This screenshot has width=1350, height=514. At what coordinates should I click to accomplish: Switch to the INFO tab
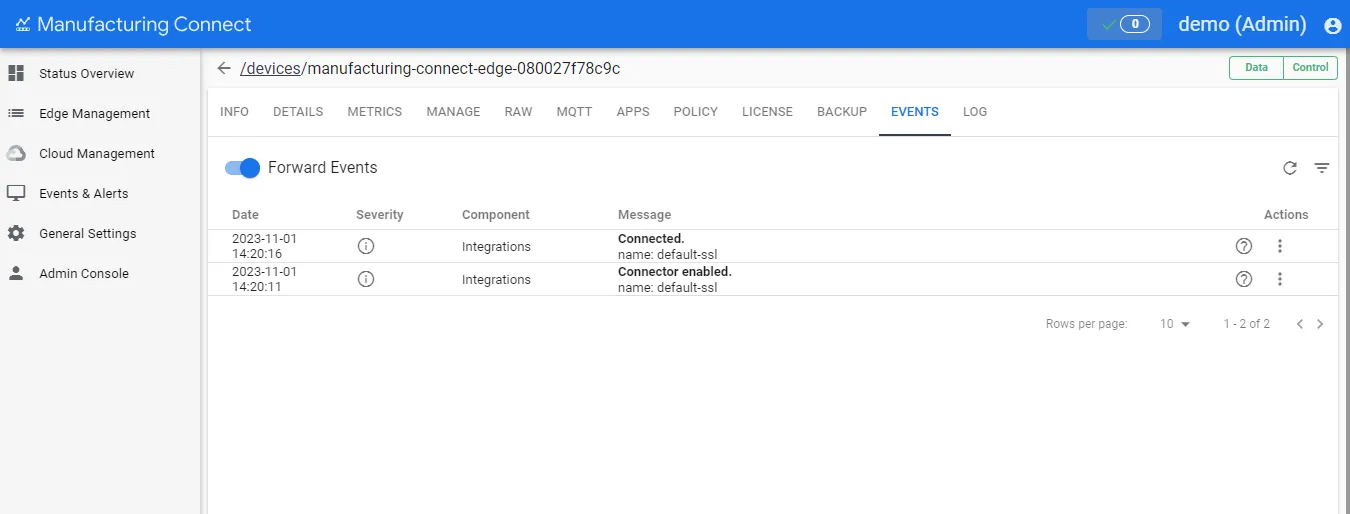(x=234, y=112)
